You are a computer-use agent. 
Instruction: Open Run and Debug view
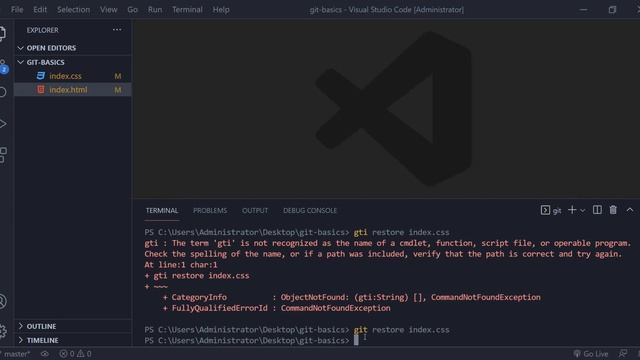coord(3,124)
